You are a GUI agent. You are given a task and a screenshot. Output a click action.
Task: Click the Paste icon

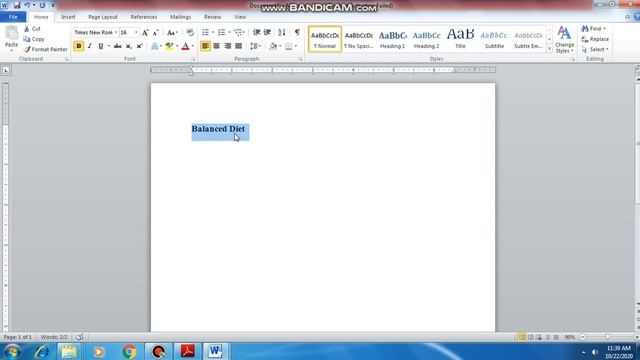(11, 33)
